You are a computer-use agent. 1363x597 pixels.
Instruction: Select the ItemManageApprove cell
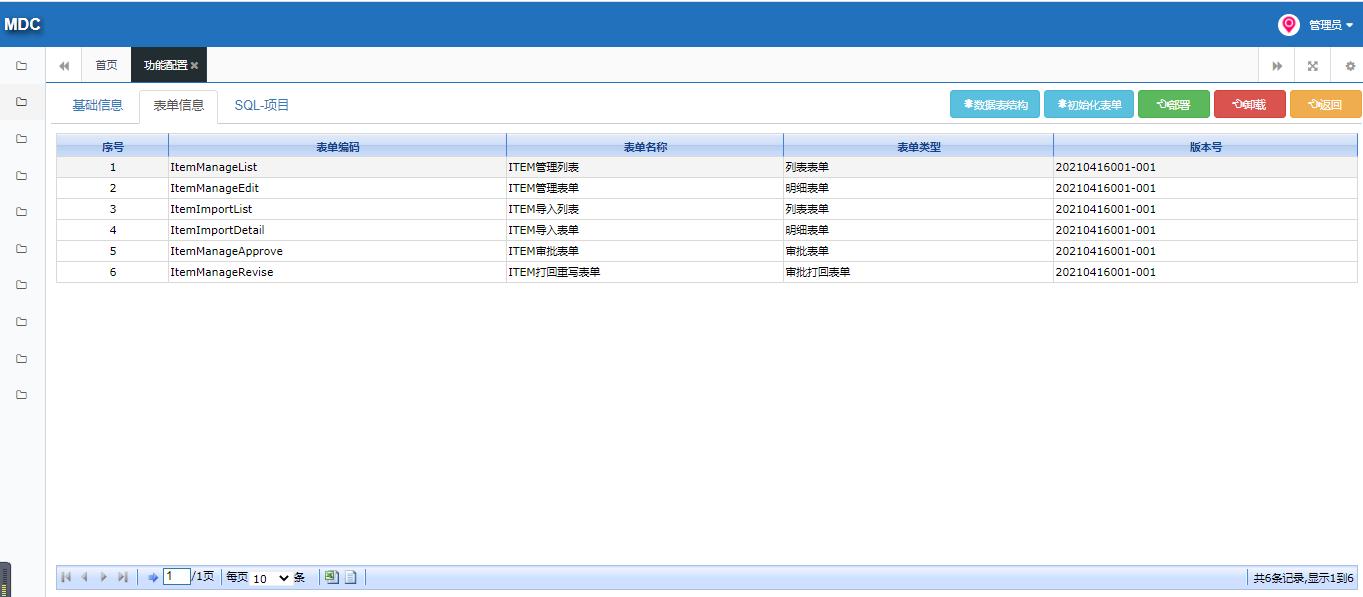click(x=338, y=251)
